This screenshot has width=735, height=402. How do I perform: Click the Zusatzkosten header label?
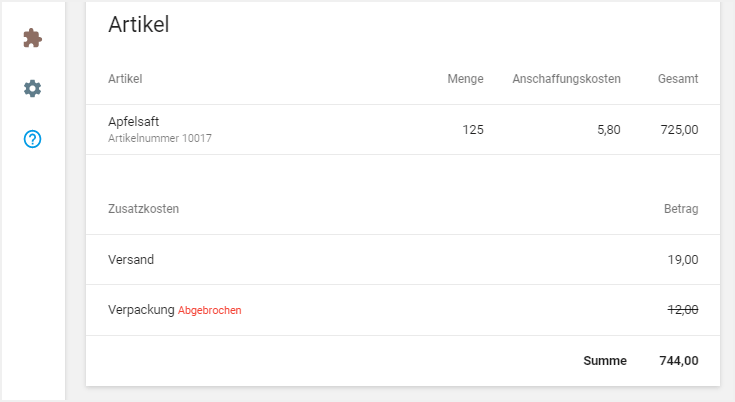[x=143, y=209]
